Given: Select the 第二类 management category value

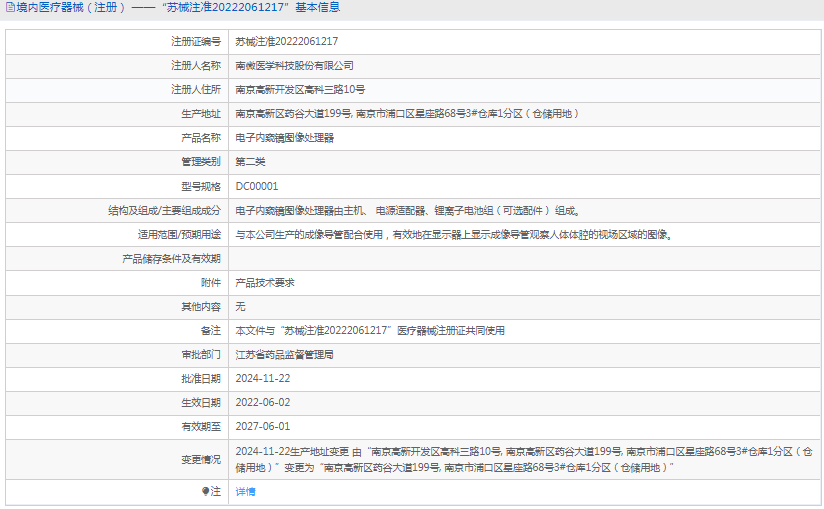Looking at the screenshot, I should click(250, 162).
